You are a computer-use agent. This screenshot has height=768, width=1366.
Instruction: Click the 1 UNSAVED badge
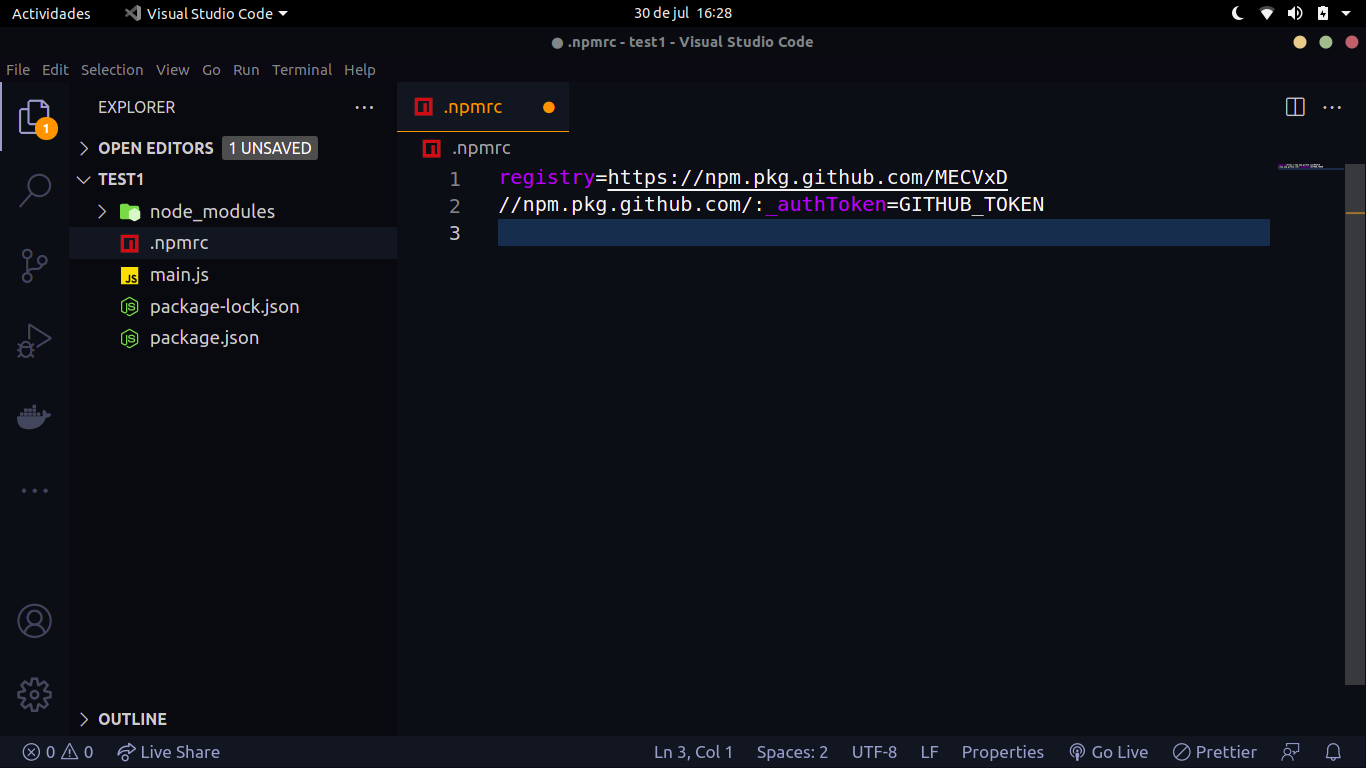pyautogui.click(x=270, y=148)
